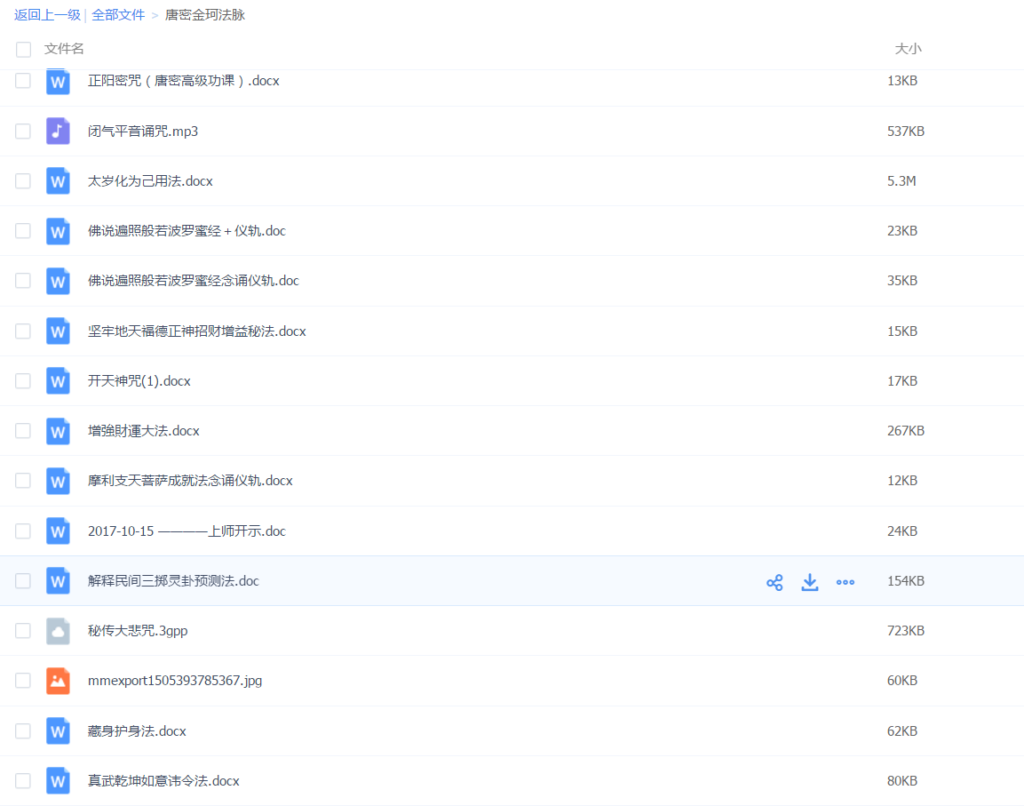Viewport: 1024px width, 806px height.
Task: Open file 真武乾坤如意讳令法.docx
Action: [x=164, y=781]
